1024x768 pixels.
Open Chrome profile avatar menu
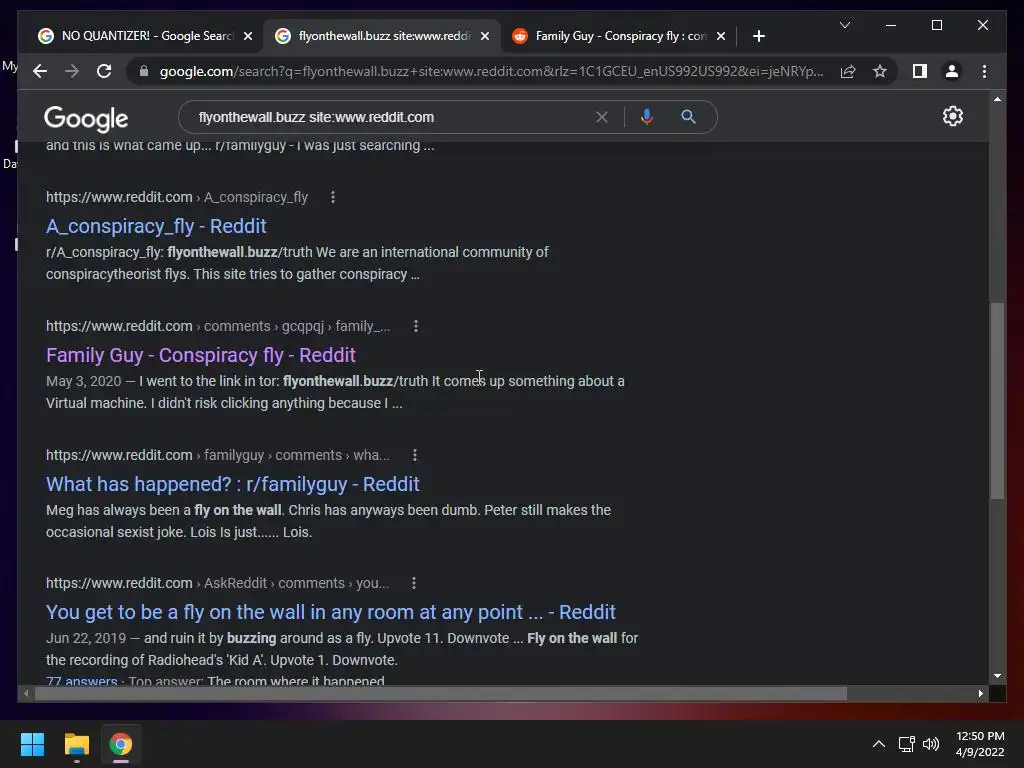tap(952, 71)
